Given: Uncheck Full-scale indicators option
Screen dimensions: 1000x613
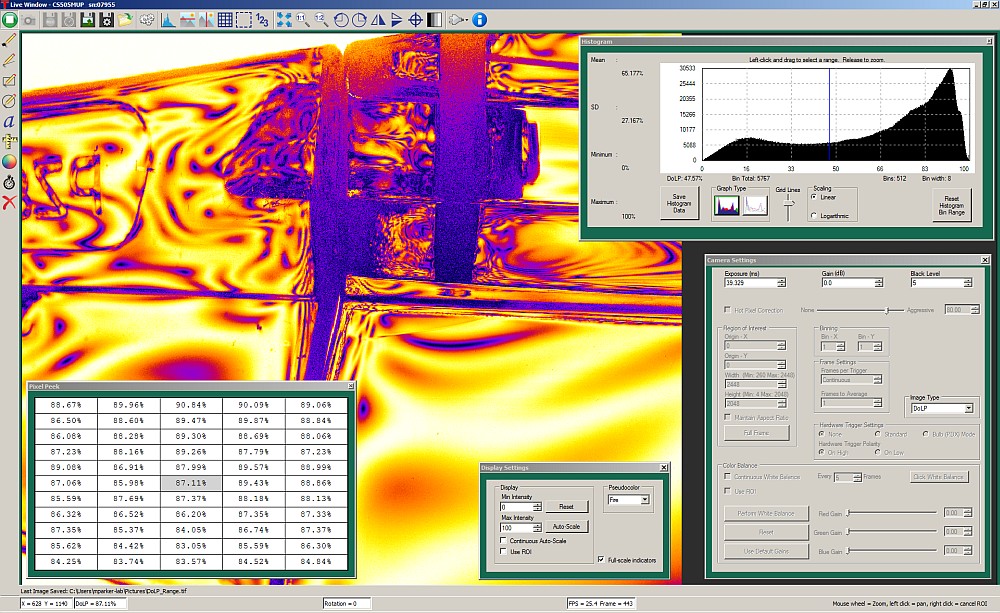Looking at the screenshot, I should pos(600,560).
